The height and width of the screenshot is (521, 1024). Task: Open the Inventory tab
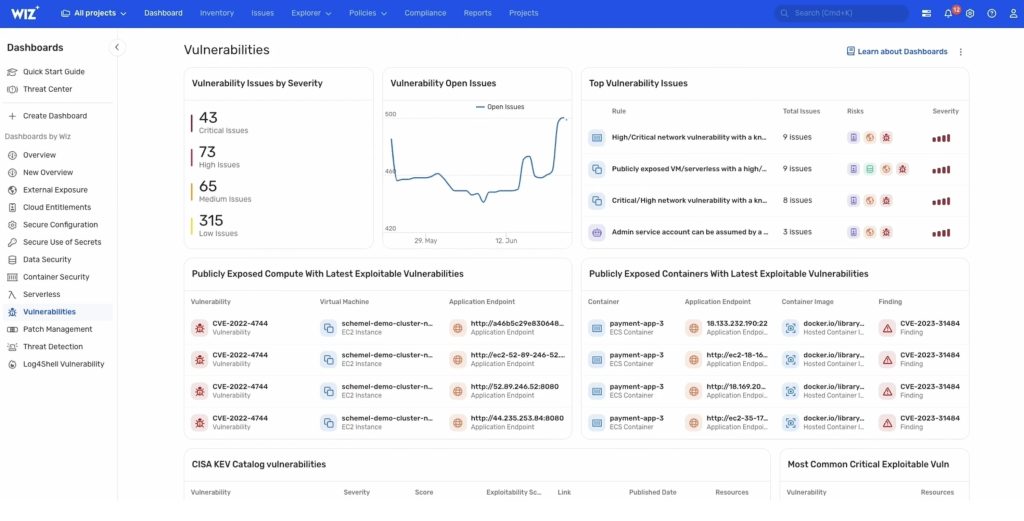click(x=216, y=14)
